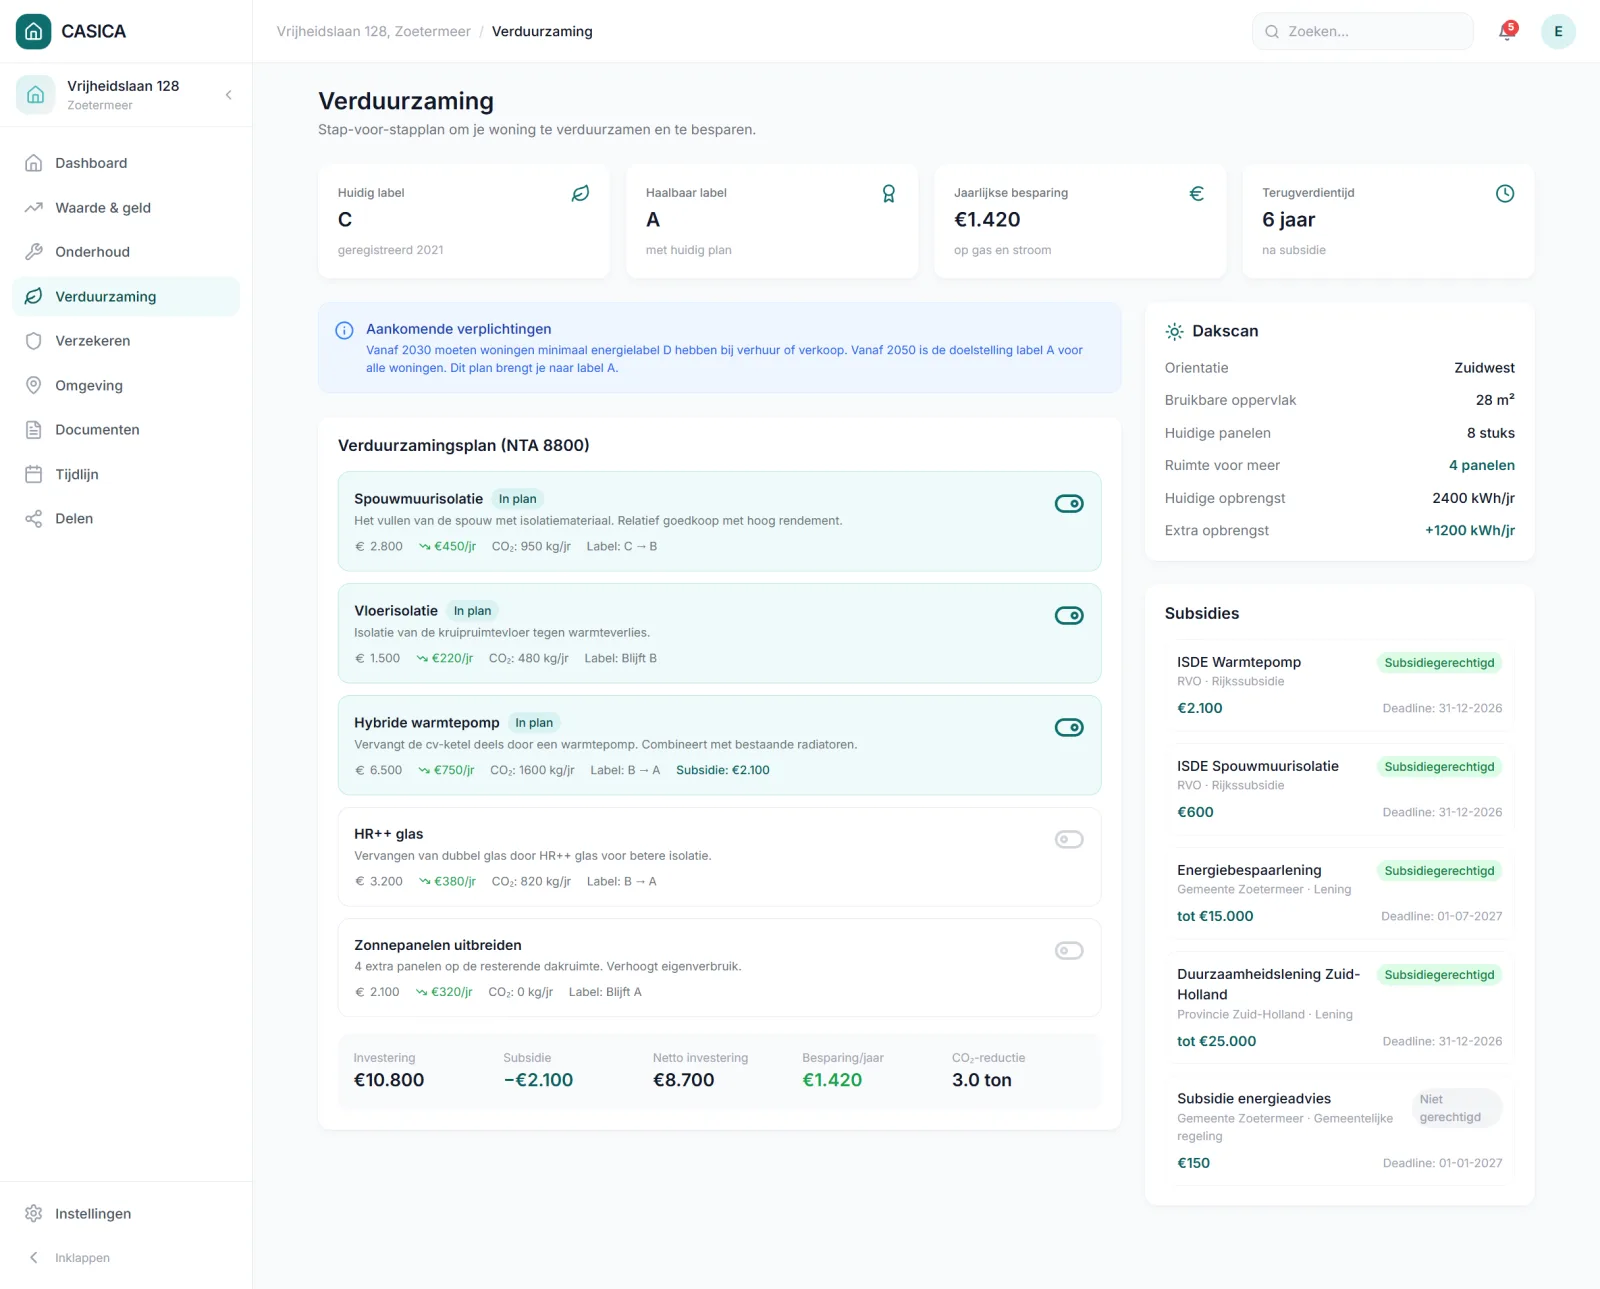Click 'In plan' badge on Vloerisolatie
This screenshot has width=1600, height=1289.
pos(472,611)
